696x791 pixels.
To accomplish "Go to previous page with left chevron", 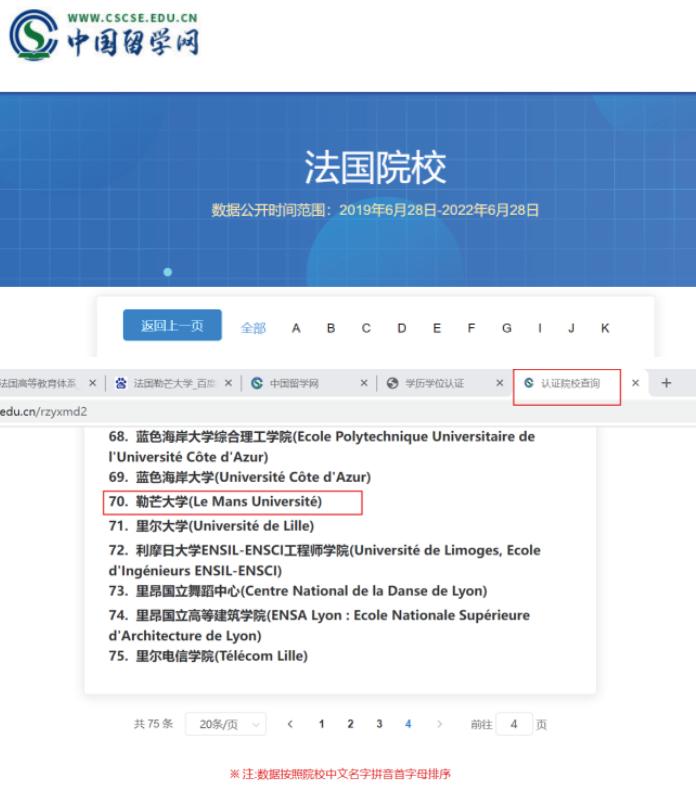I will pyautogui.click(x=290, y=724).
